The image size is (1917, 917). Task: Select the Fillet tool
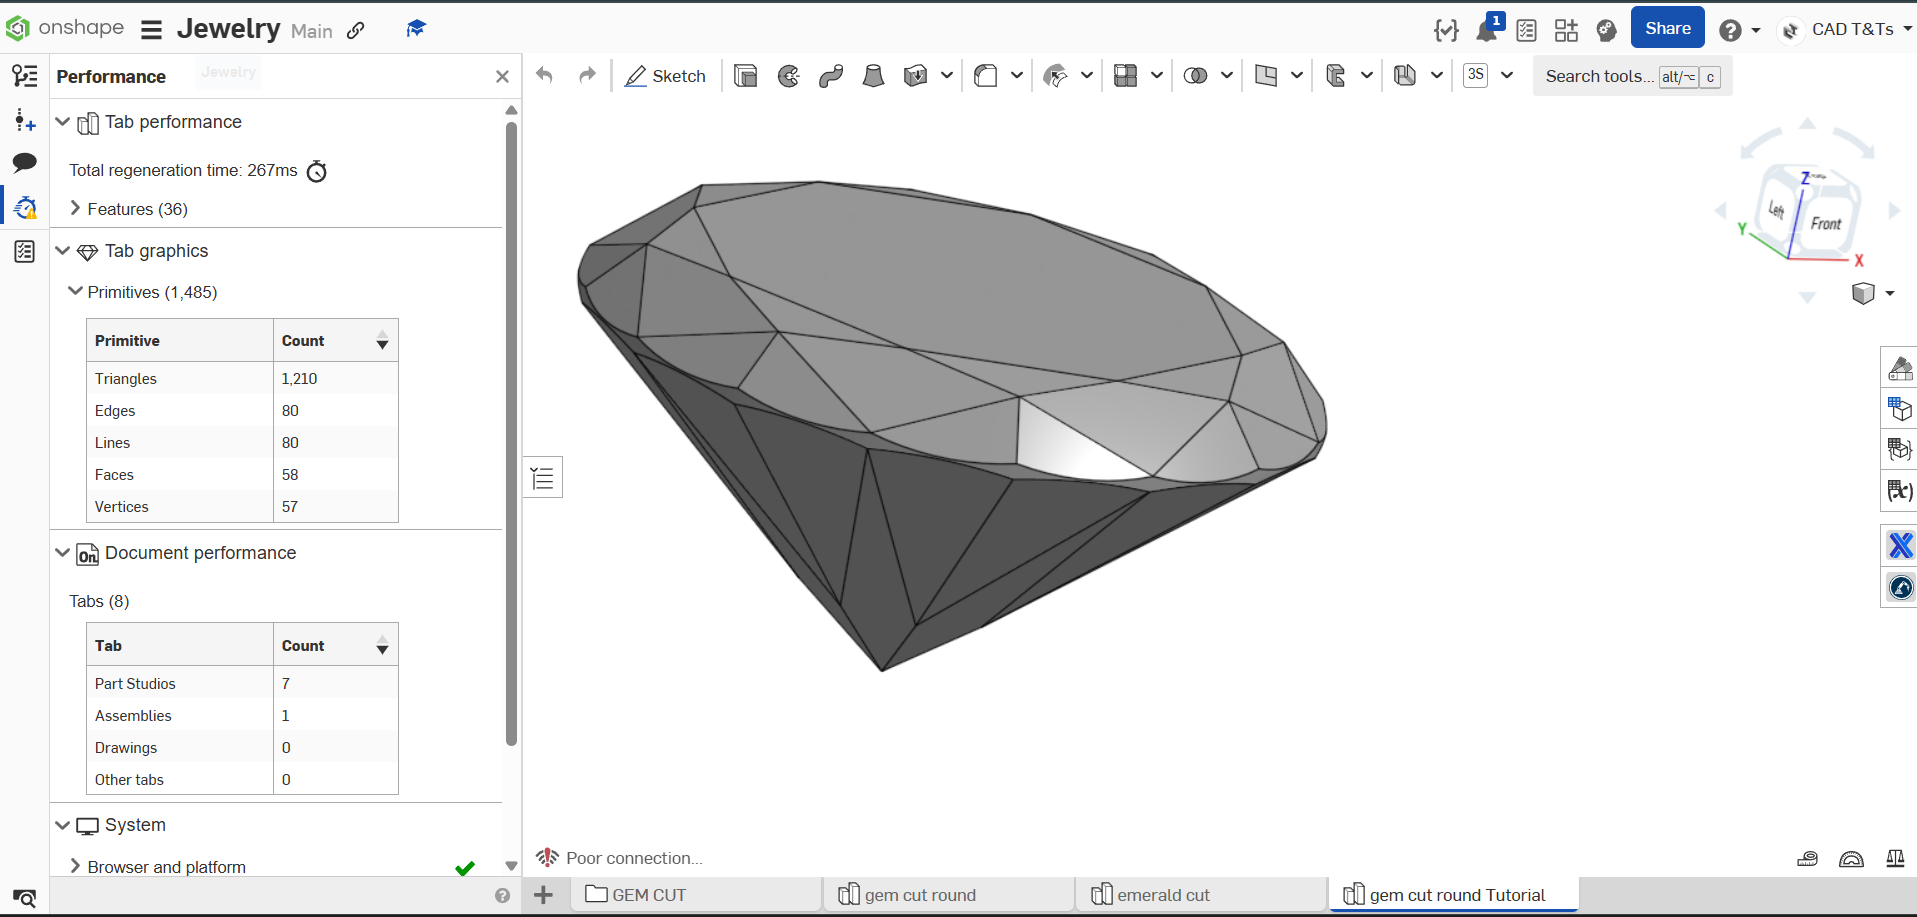click(x=986, y=76)
